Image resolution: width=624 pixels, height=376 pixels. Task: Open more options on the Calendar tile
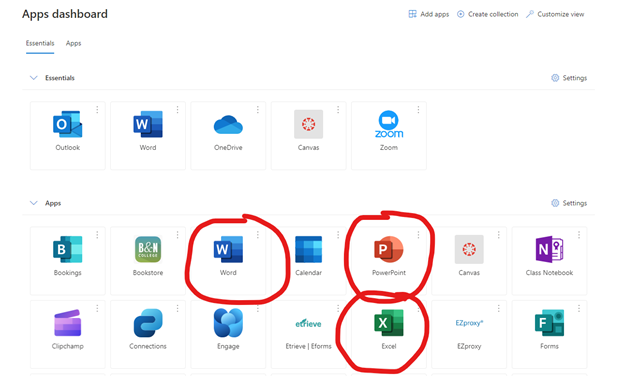pos(338,235)
